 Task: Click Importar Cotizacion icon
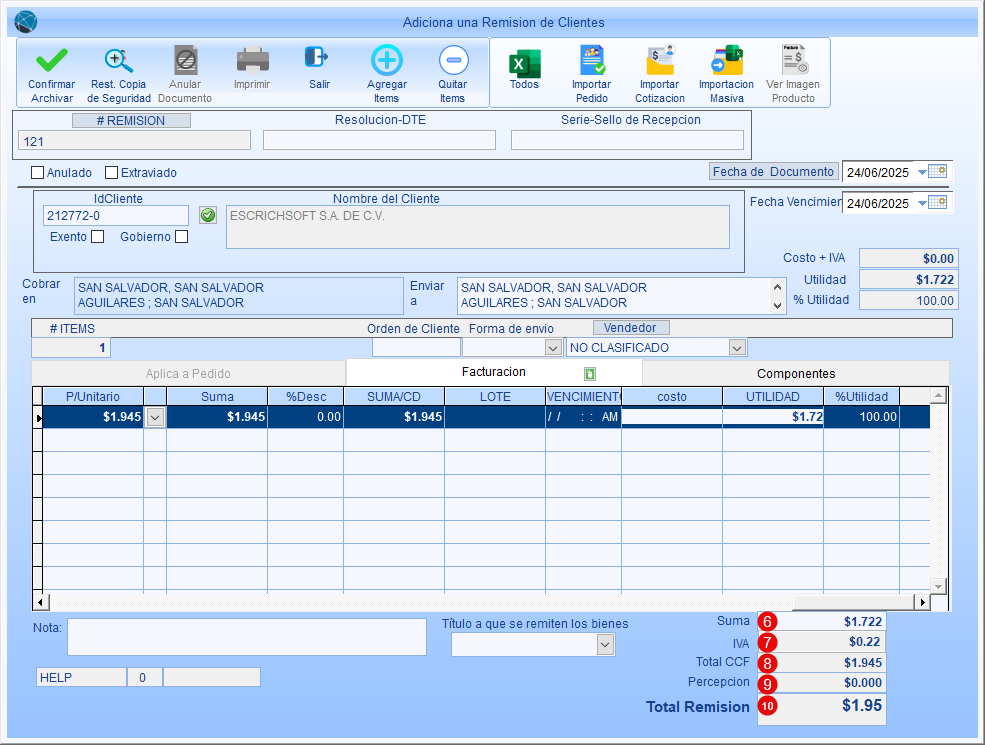pyautogui.click(x=659, y=62)
